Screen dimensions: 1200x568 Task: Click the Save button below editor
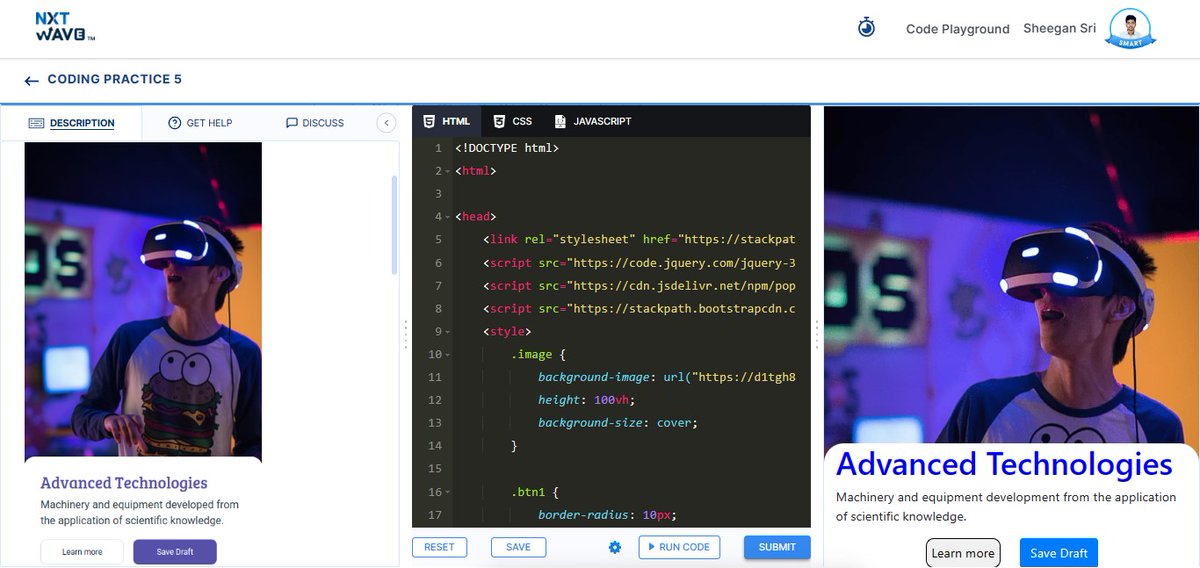coord(518,547)
